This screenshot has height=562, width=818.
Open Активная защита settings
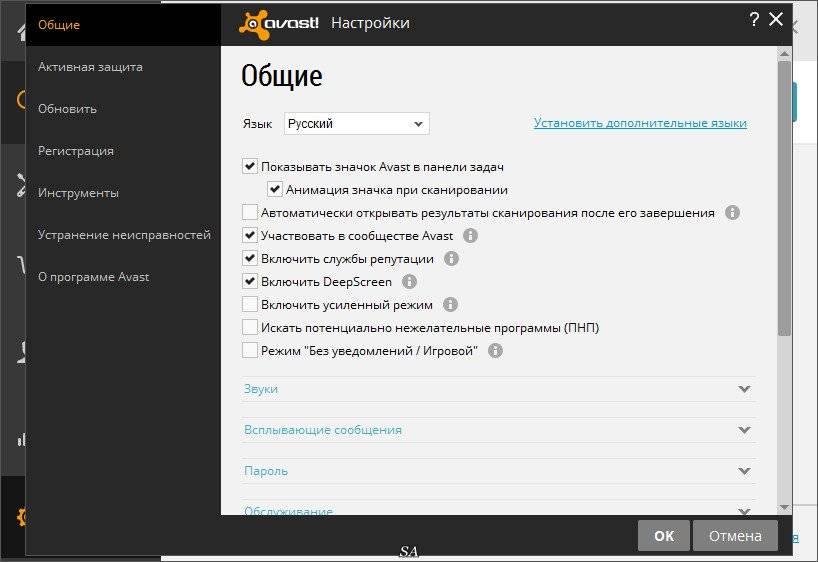click(90, 67)
